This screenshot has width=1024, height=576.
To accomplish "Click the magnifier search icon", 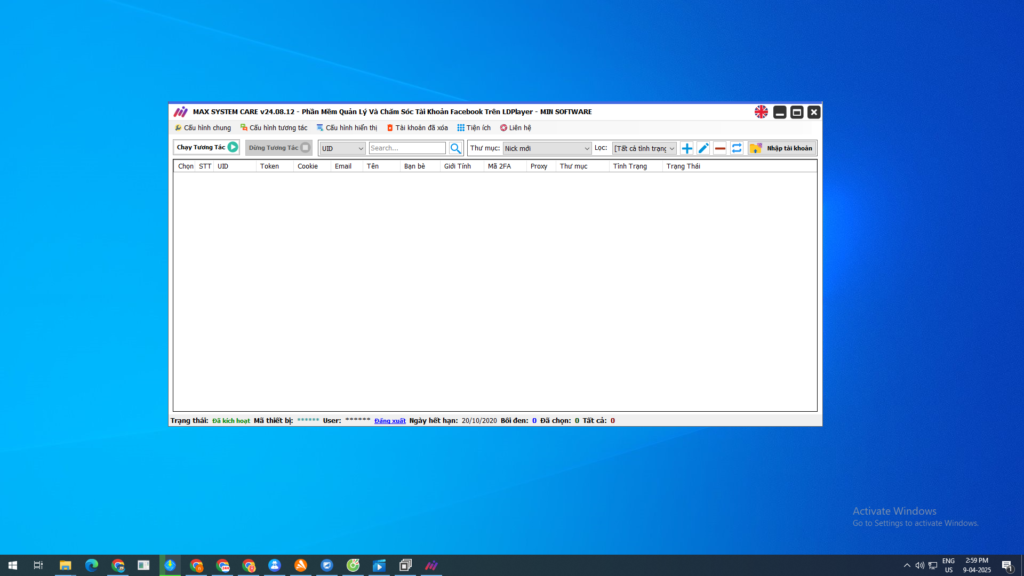I will click(456, 147).
